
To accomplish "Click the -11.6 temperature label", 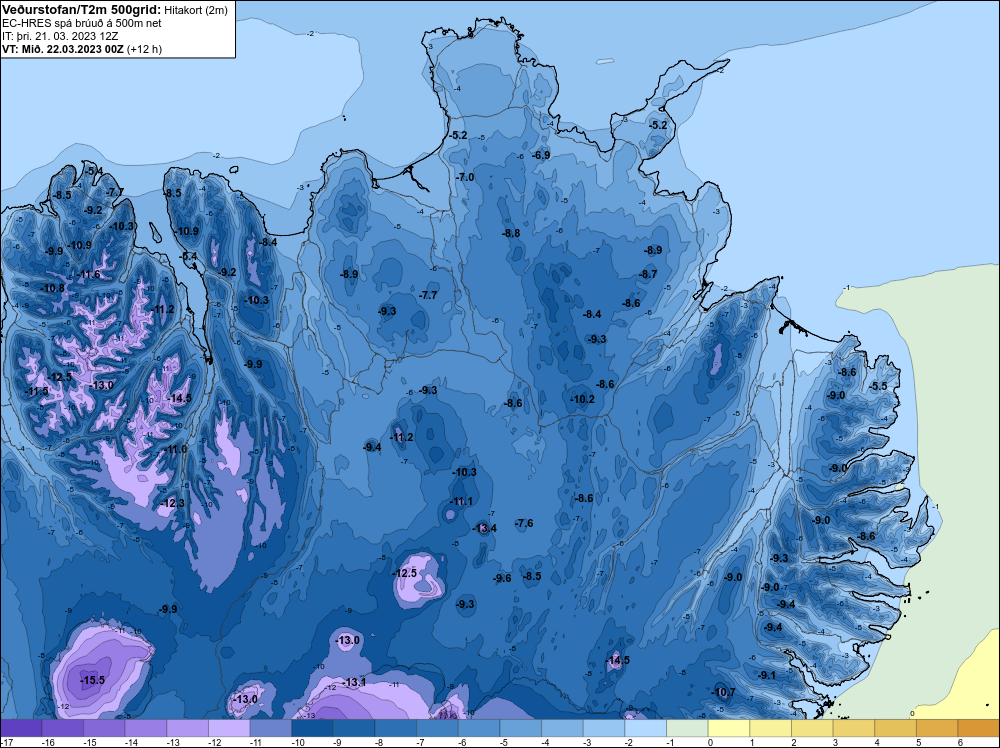I will (89, 274).
